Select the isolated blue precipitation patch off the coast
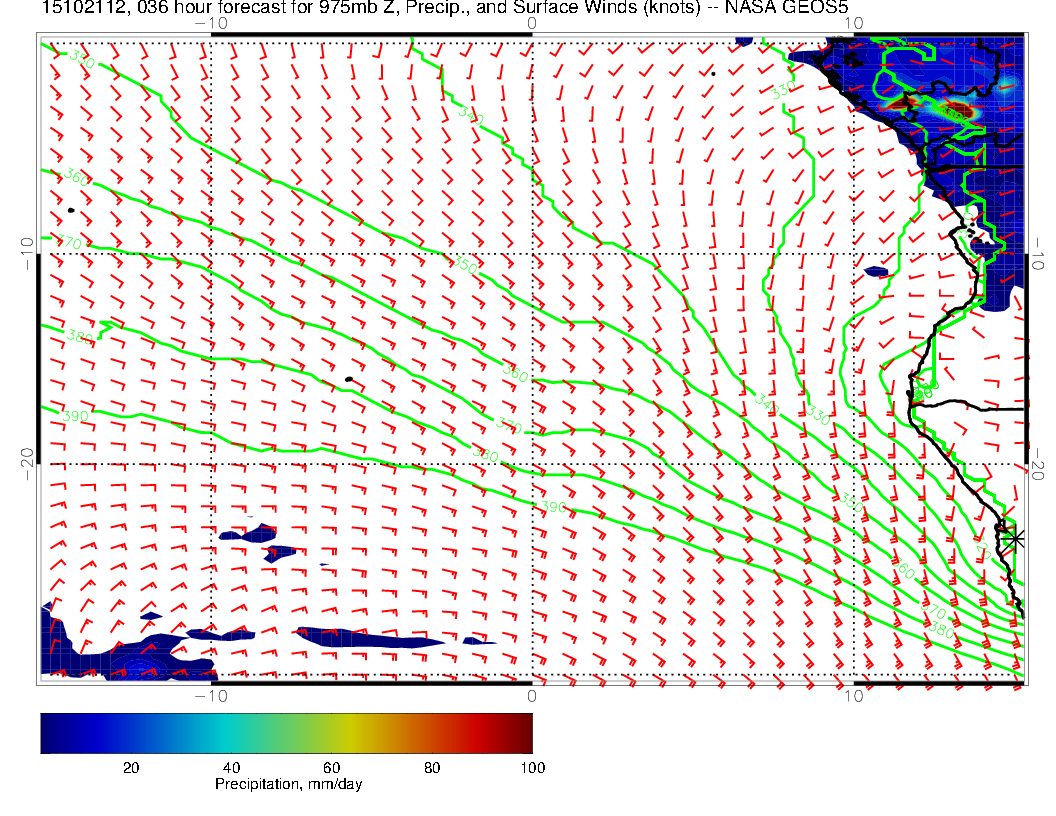The width and height of the screenshot is (1056, 816). click(x=877, y=271)
